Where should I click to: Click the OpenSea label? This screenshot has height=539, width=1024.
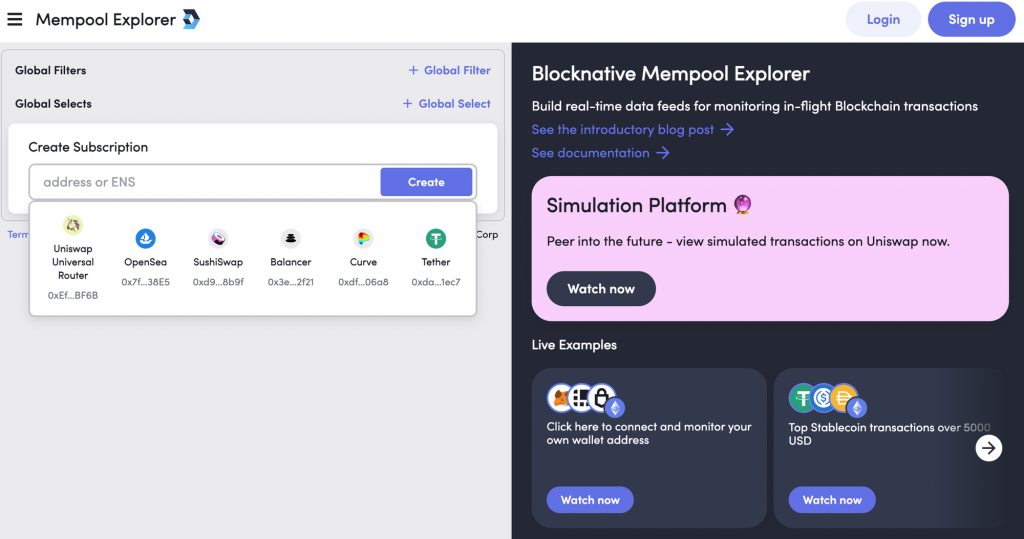pos(145,262)
